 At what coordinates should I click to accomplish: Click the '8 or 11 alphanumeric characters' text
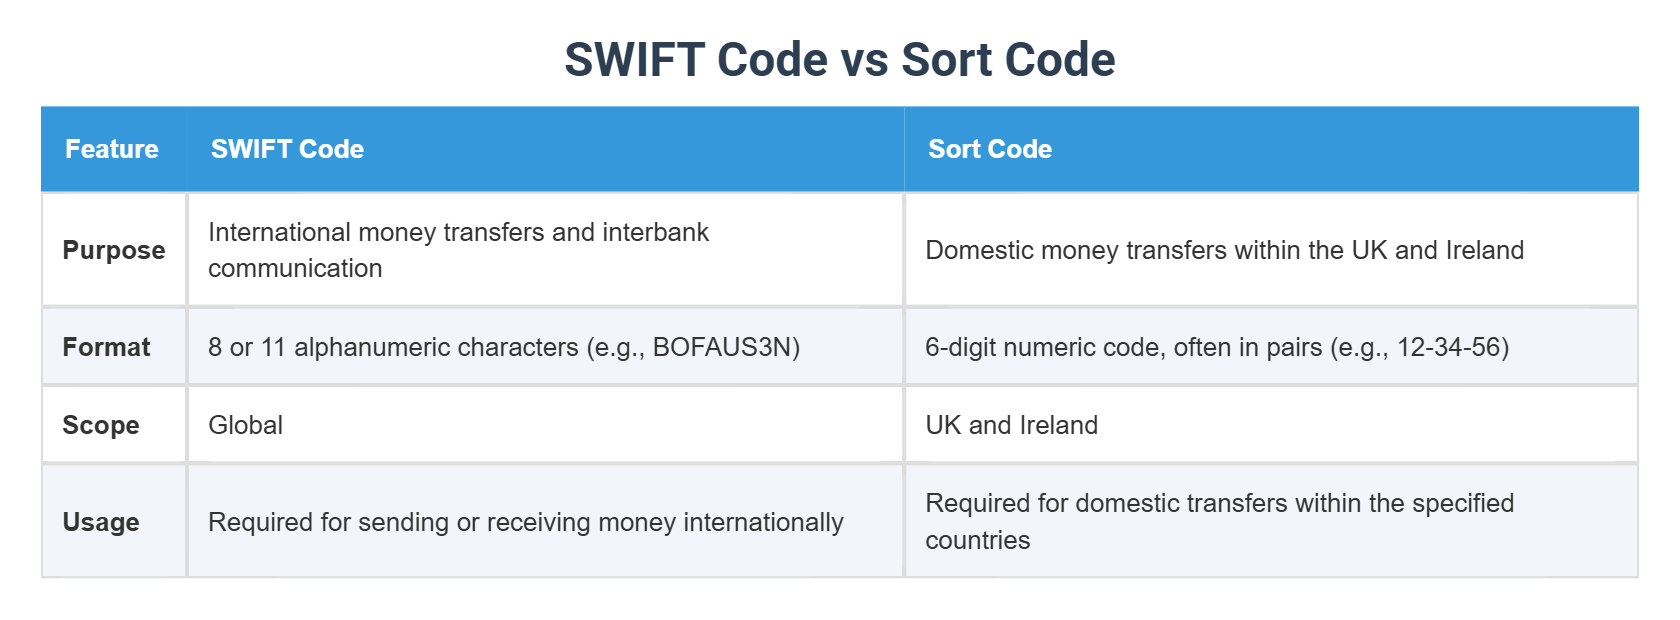[393, 347]
